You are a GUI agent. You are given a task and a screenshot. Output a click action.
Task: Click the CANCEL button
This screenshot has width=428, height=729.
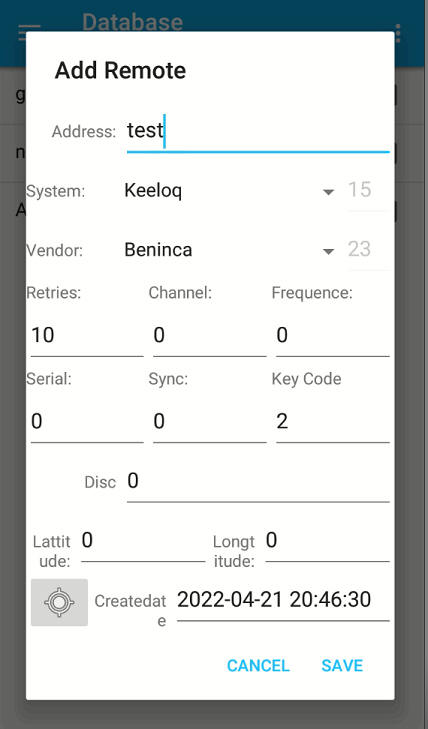[258, 665]
